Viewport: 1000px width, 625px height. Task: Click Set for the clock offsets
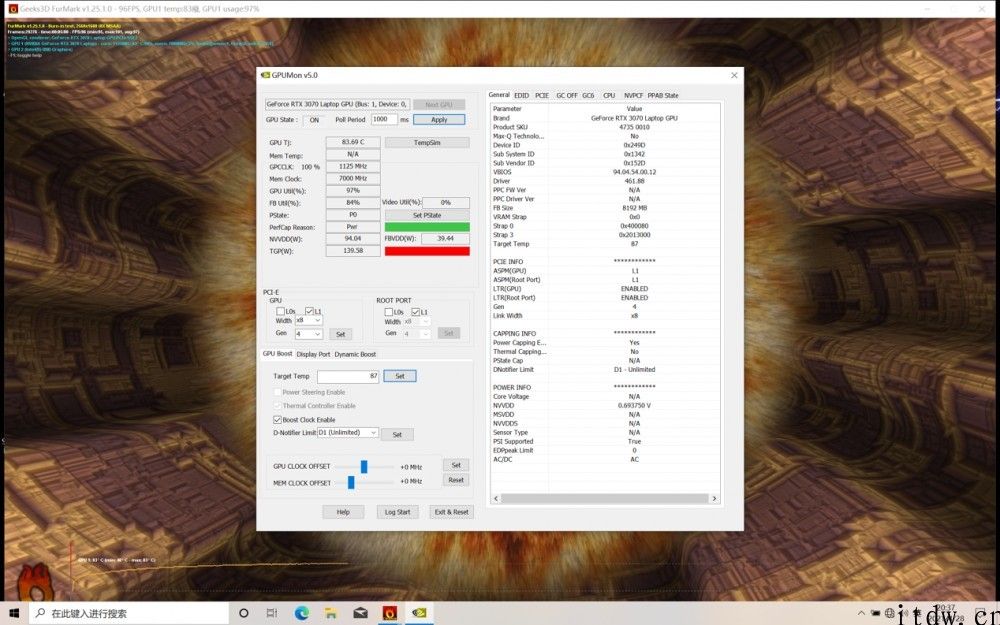(456, 465)
